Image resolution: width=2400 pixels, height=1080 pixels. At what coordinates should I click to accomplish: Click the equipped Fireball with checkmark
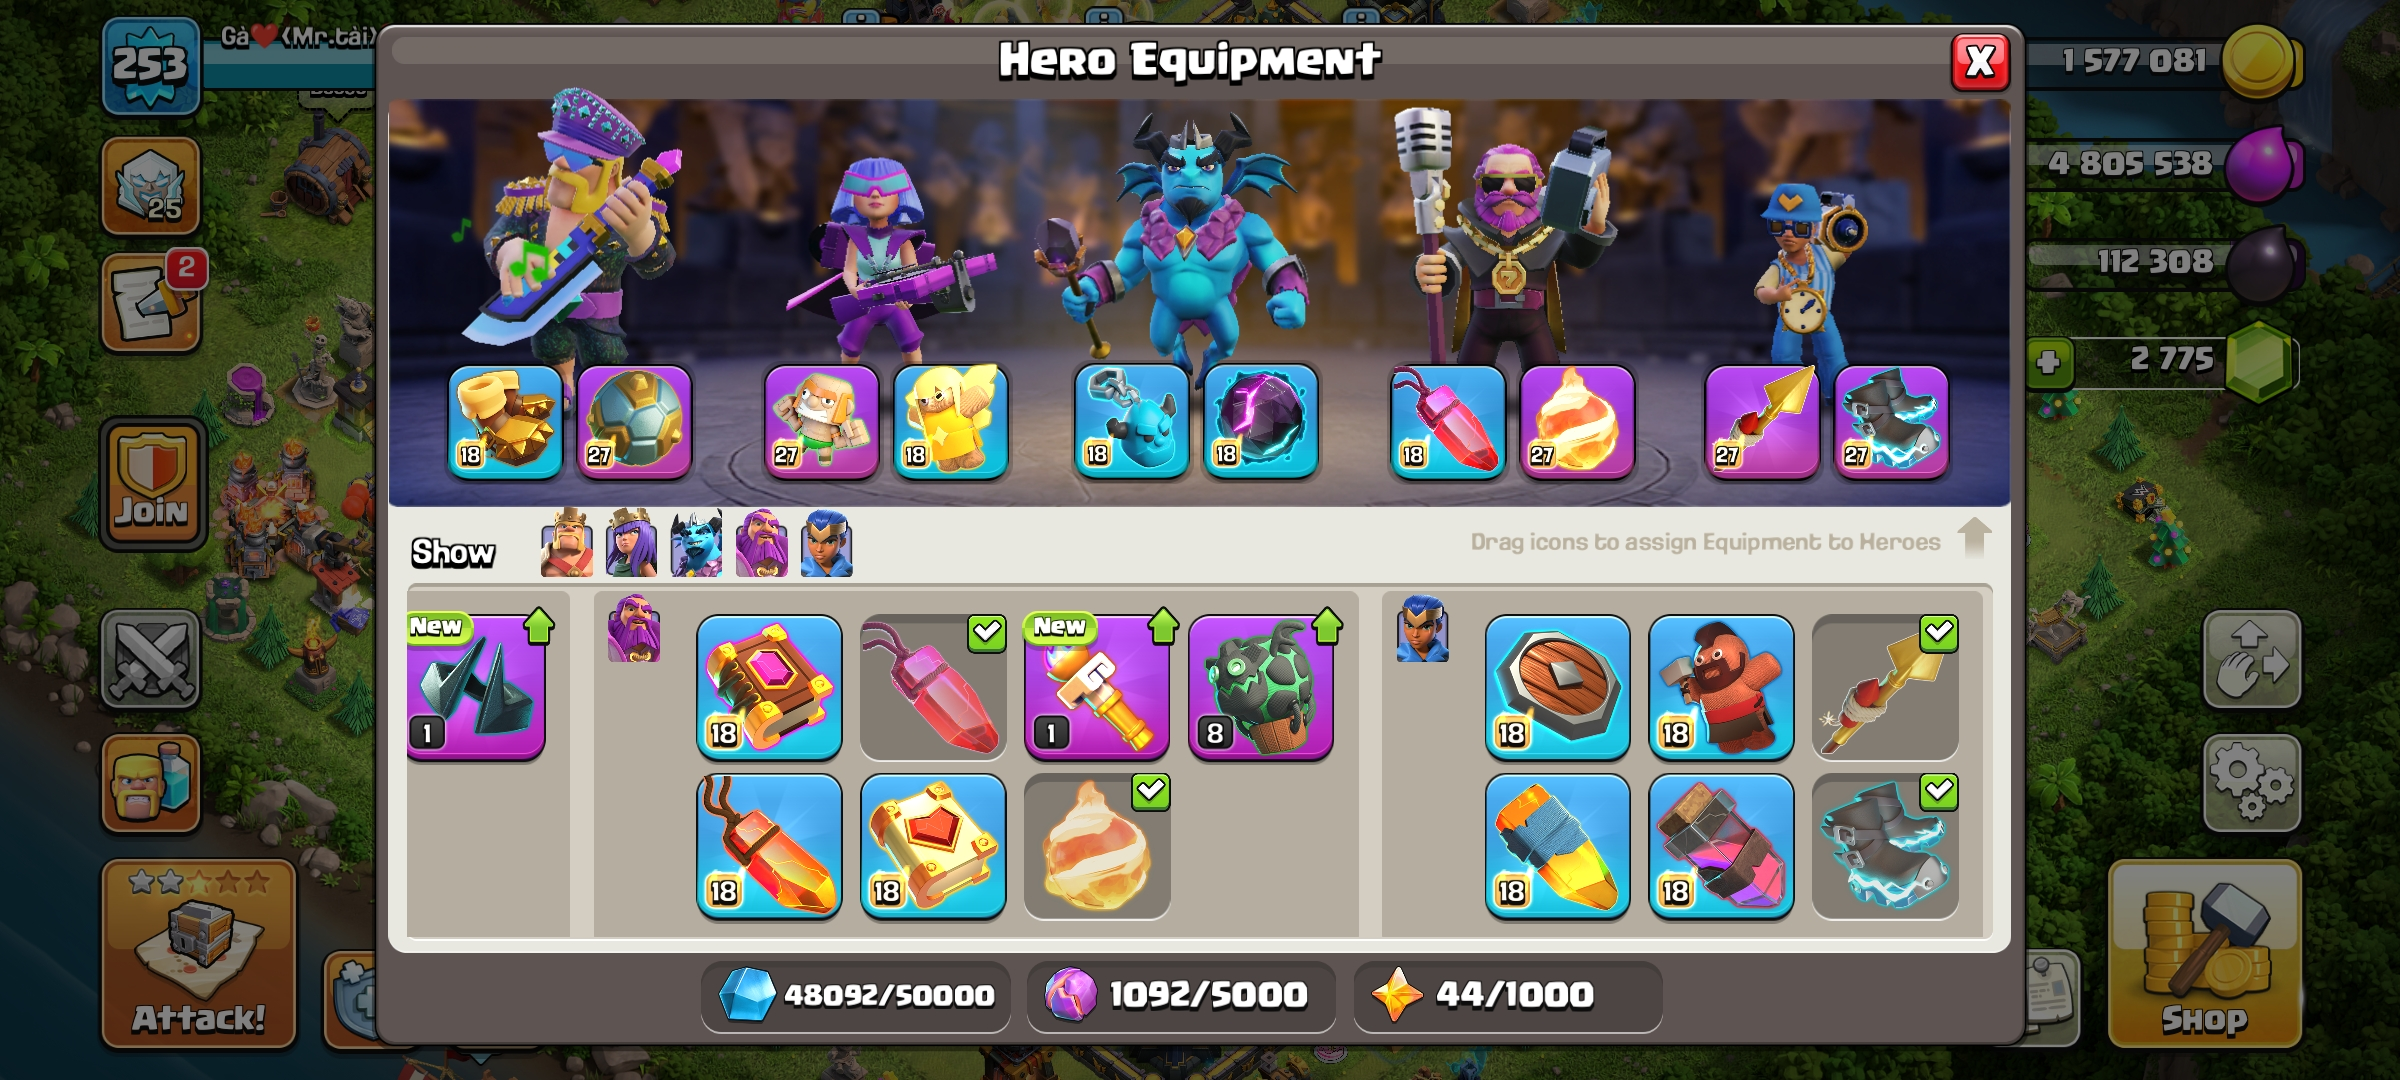tap(1097, 846)
